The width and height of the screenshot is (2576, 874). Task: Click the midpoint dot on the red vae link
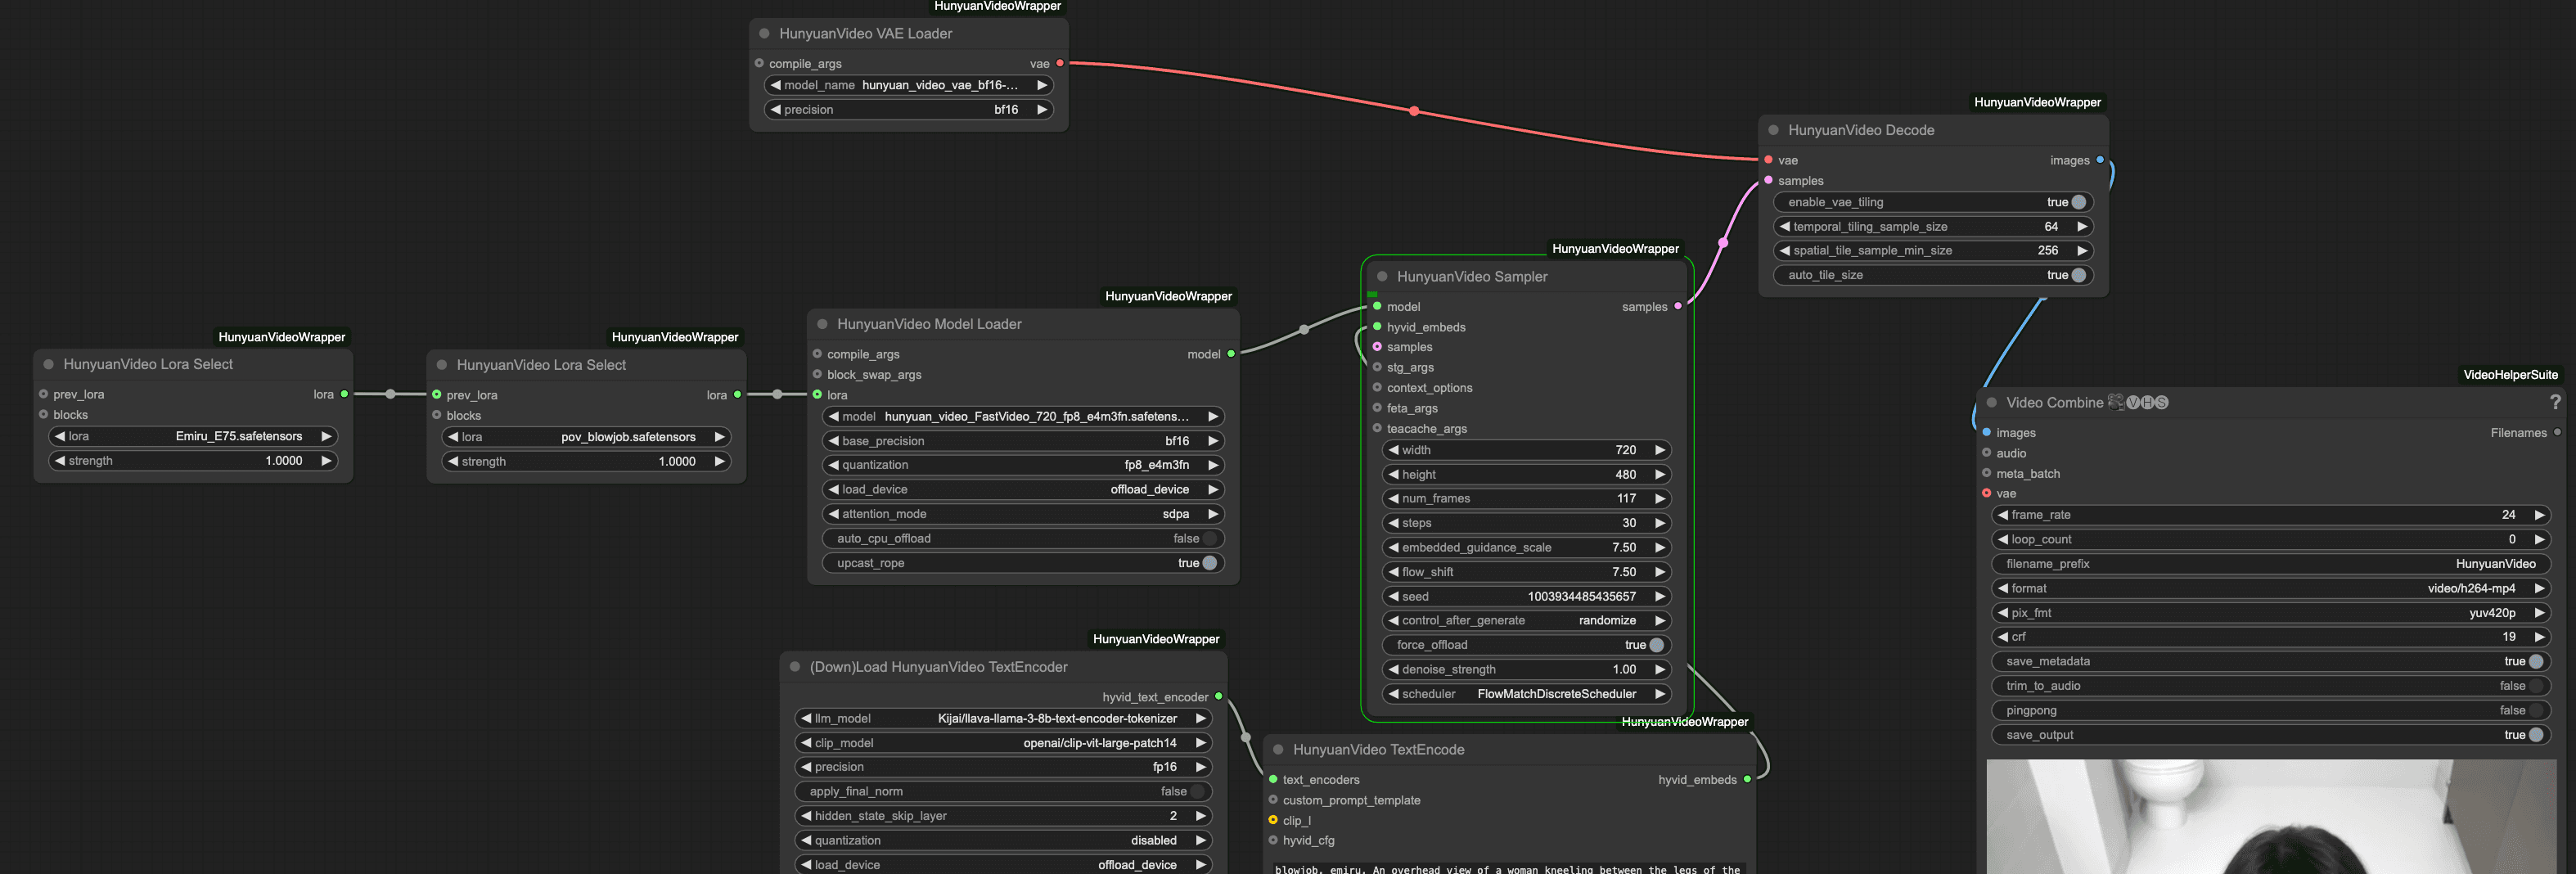click(x=1414, y=111)
